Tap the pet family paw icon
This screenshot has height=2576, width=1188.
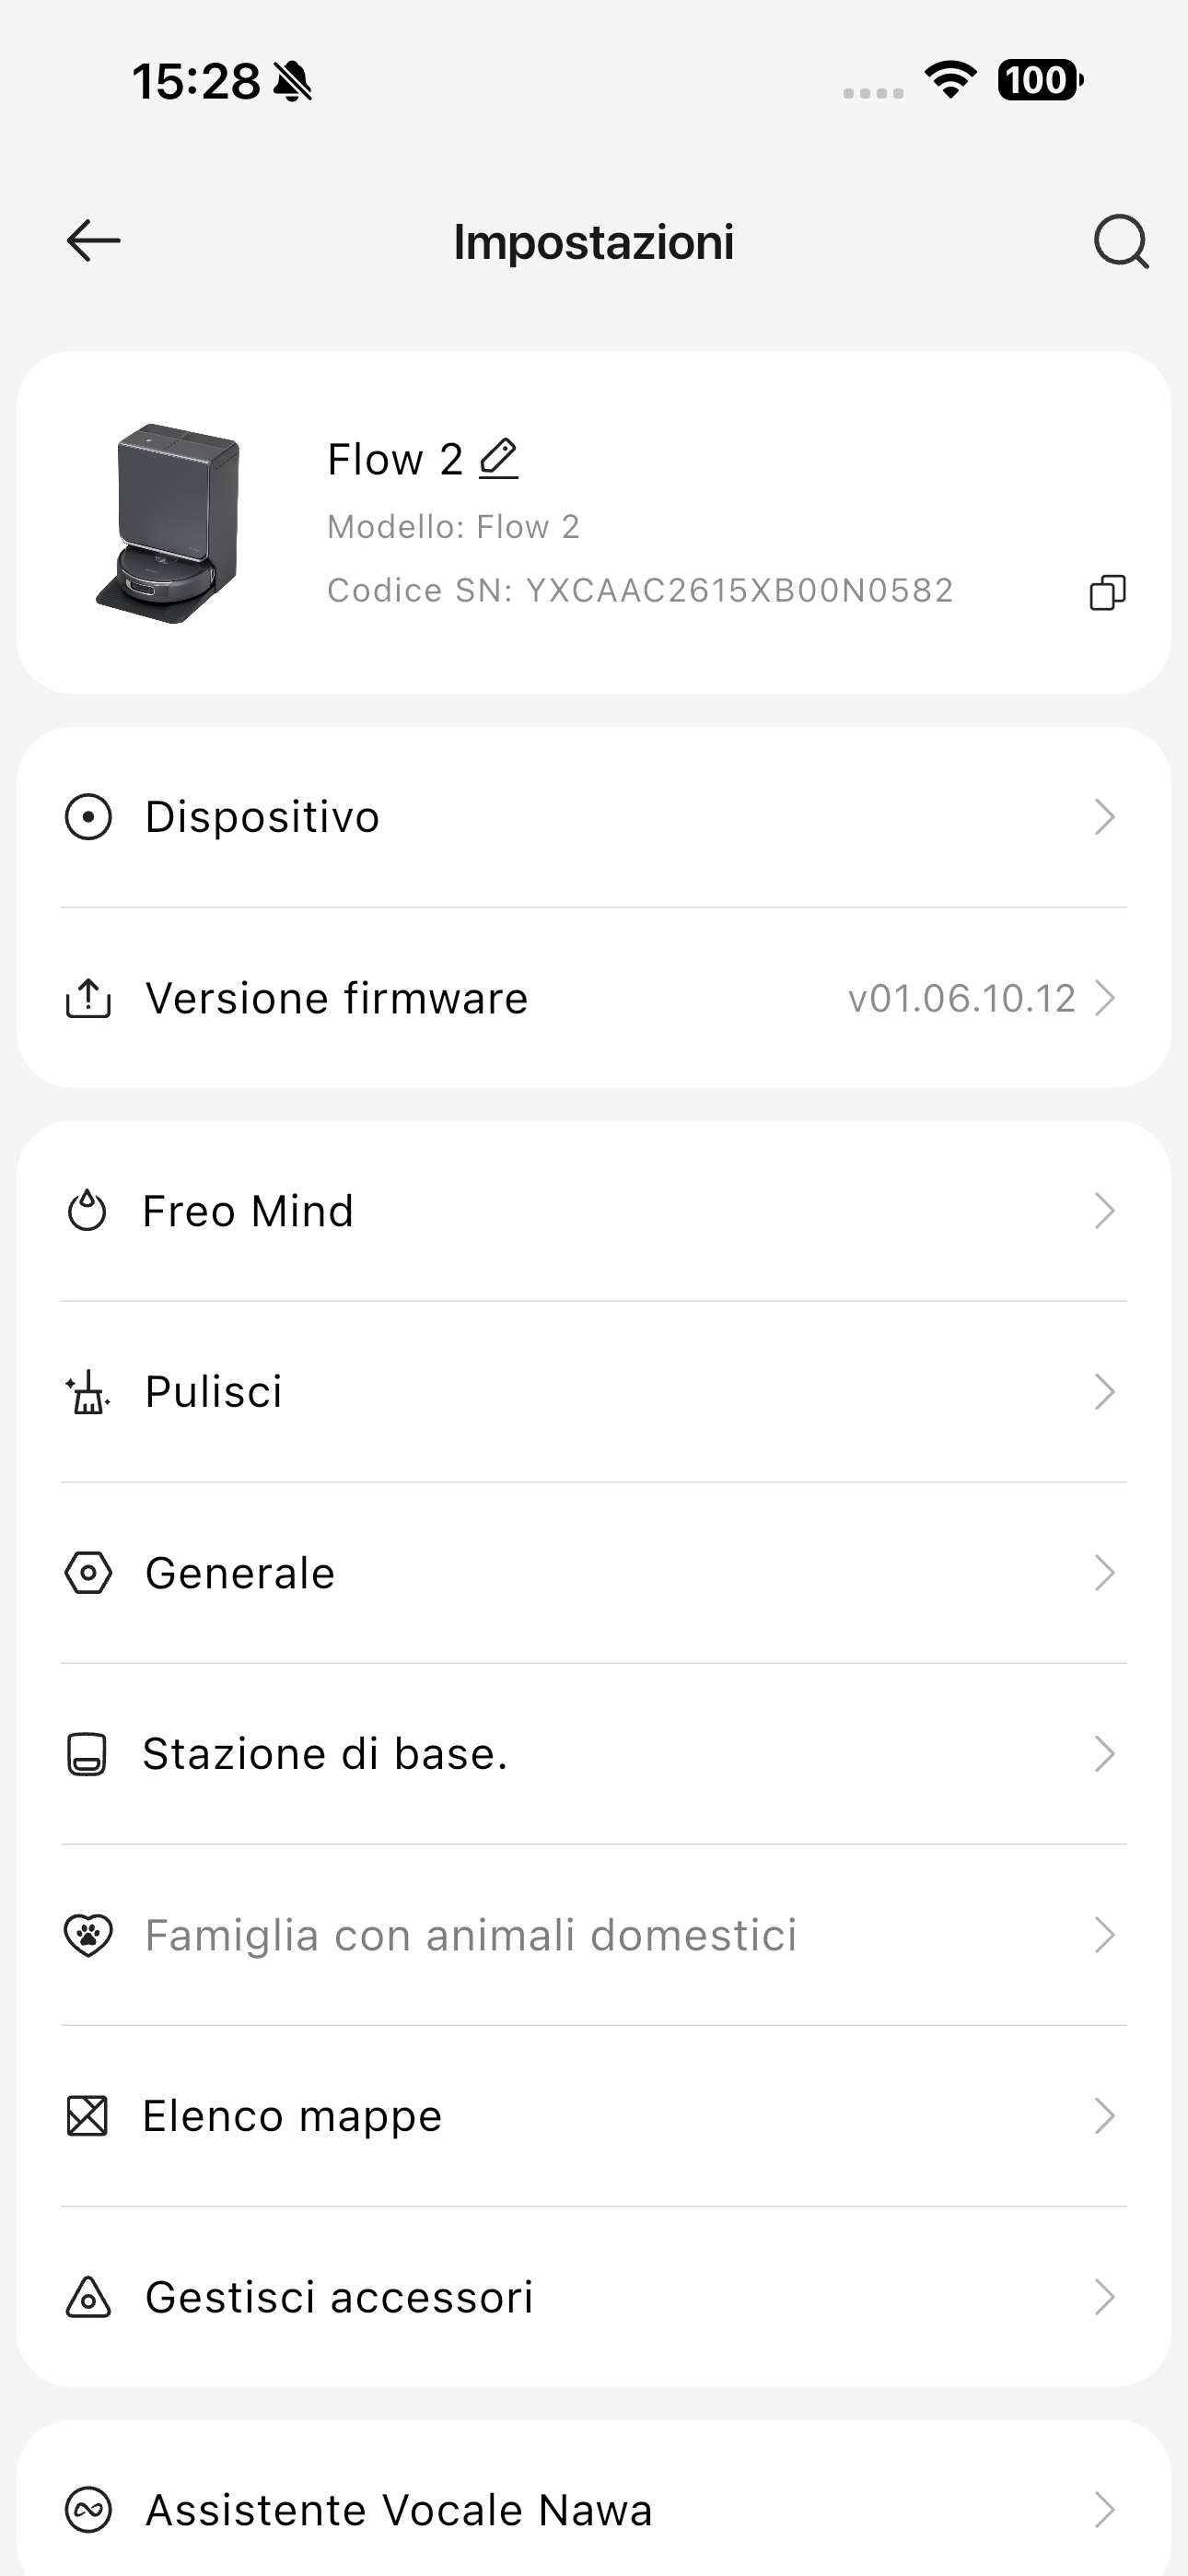pos(88,1935)
